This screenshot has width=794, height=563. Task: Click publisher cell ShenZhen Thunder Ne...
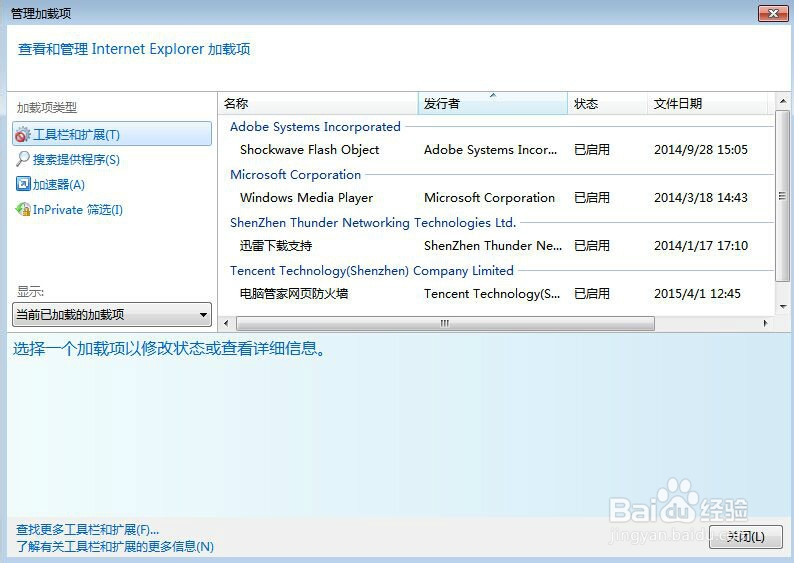coord(493,246)
